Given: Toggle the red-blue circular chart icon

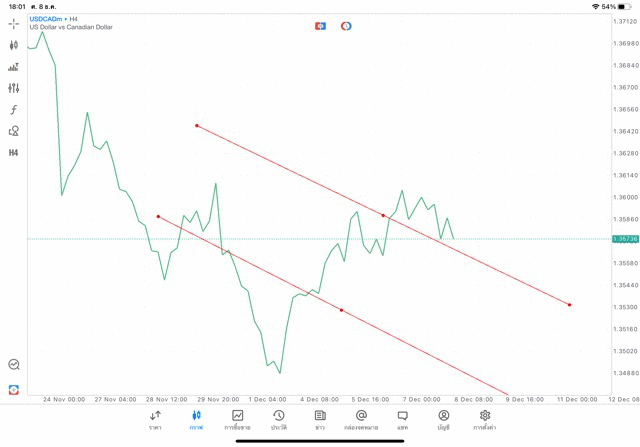Looking at the screenshot, I should [346, 26].
